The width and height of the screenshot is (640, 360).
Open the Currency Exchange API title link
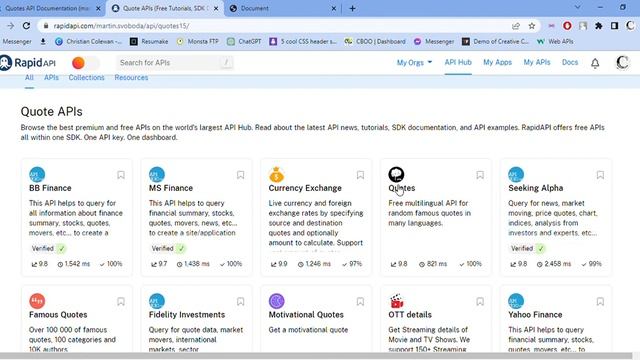point(305,188)
